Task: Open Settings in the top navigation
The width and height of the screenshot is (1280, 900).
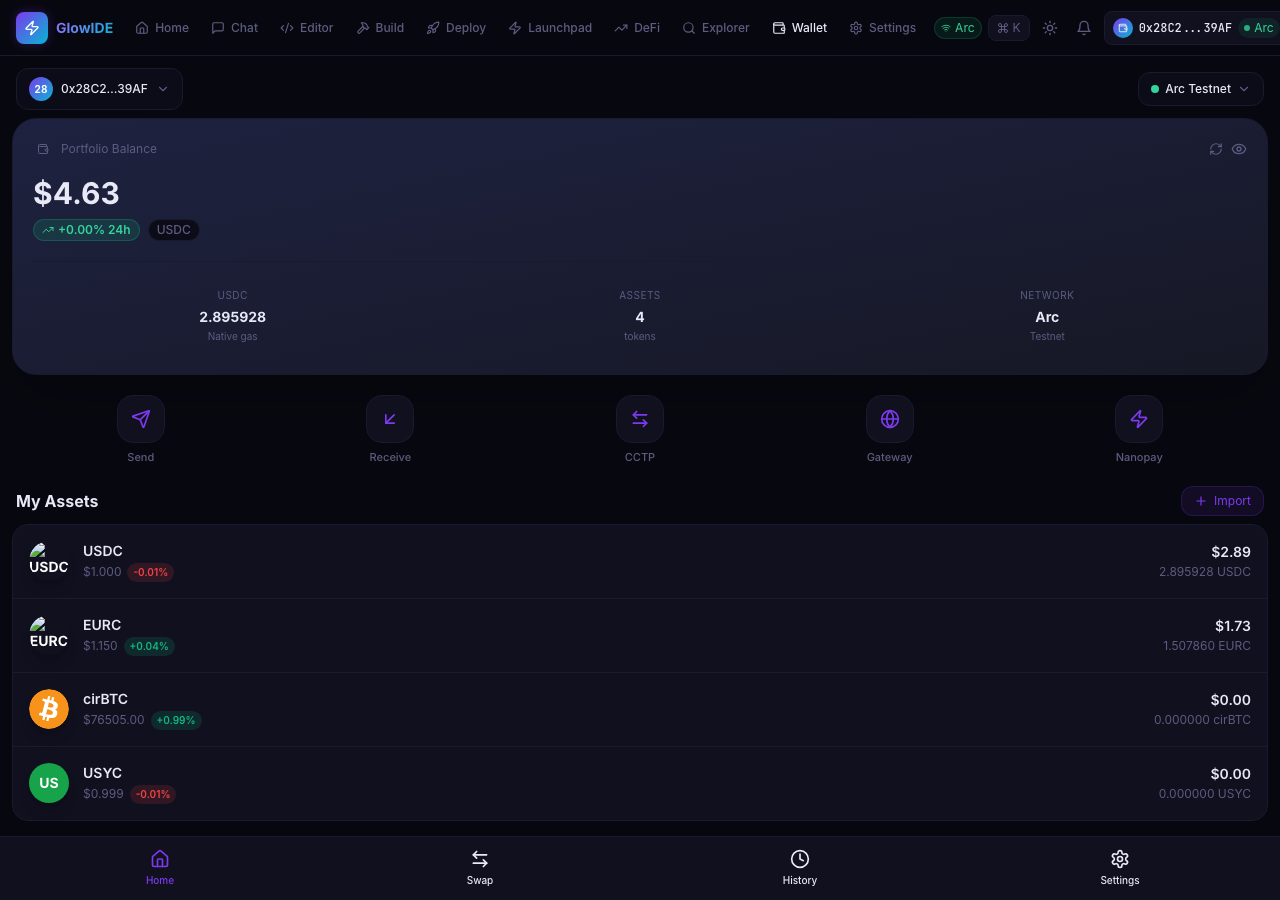Action: coord(883,28)
